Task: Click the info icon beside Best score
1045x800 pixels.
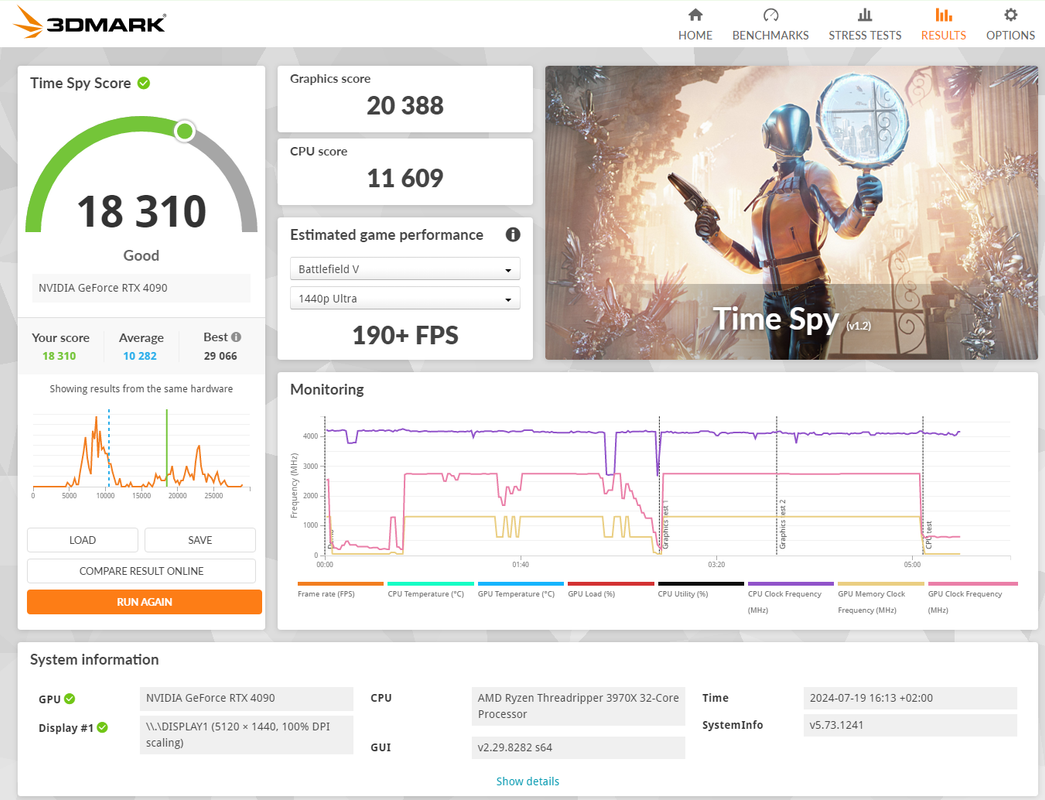Action: pyautogui.click(x=236, y=337)
